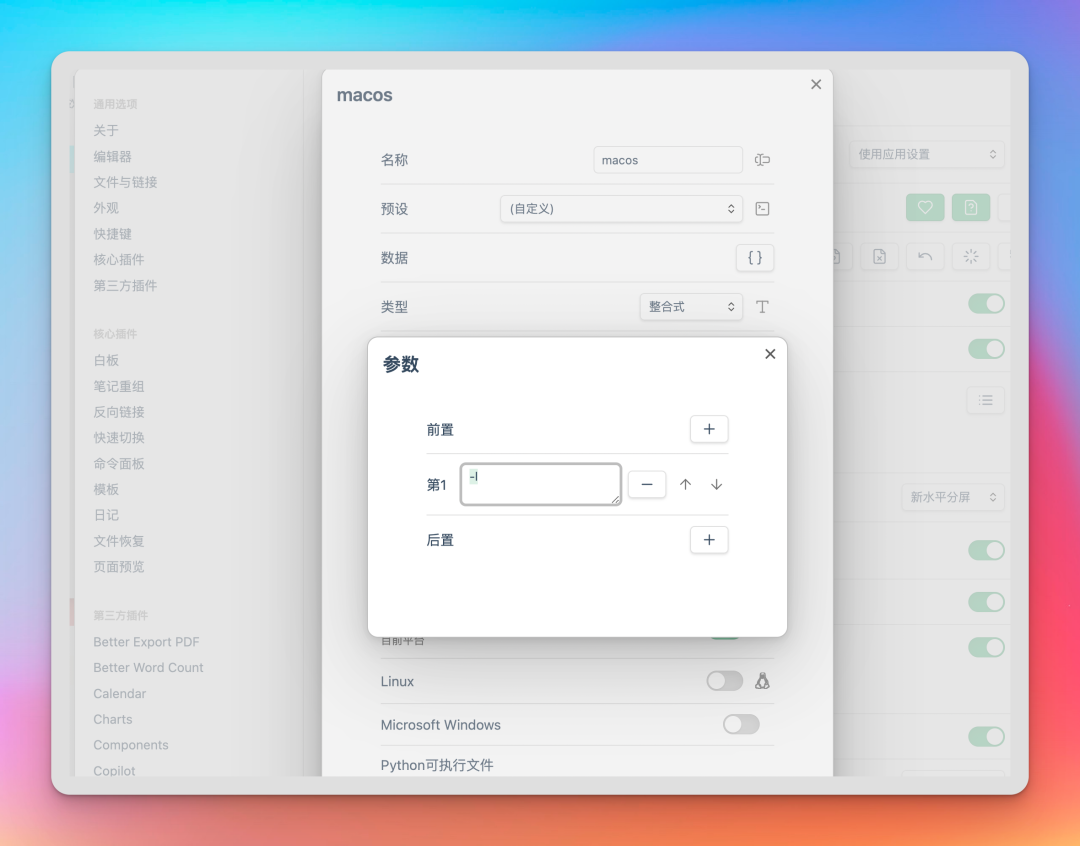Image resolution: width=1080 pixels, height=846 pixels.
Task: Click the green heart button in background settings
Action: coord(925,207)
